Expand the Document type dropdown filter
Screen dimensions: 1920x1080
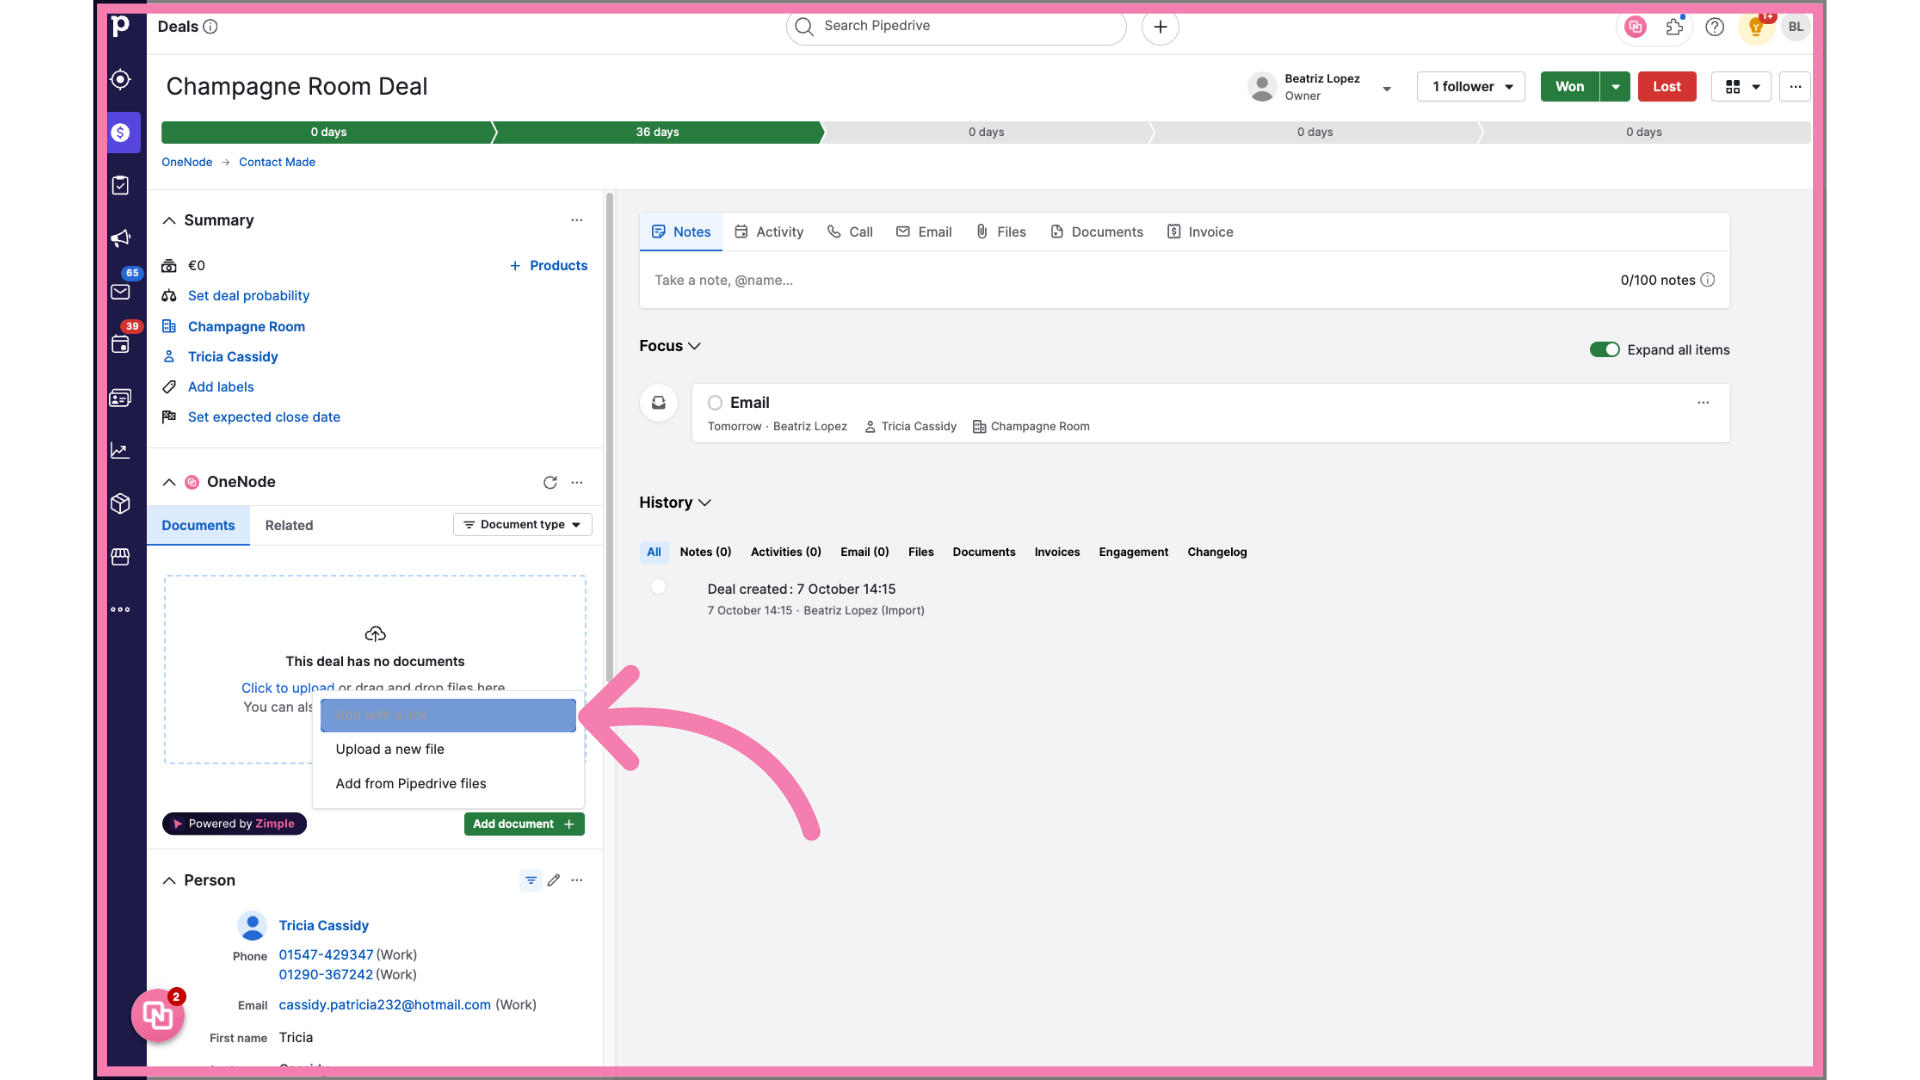(522, 525)
